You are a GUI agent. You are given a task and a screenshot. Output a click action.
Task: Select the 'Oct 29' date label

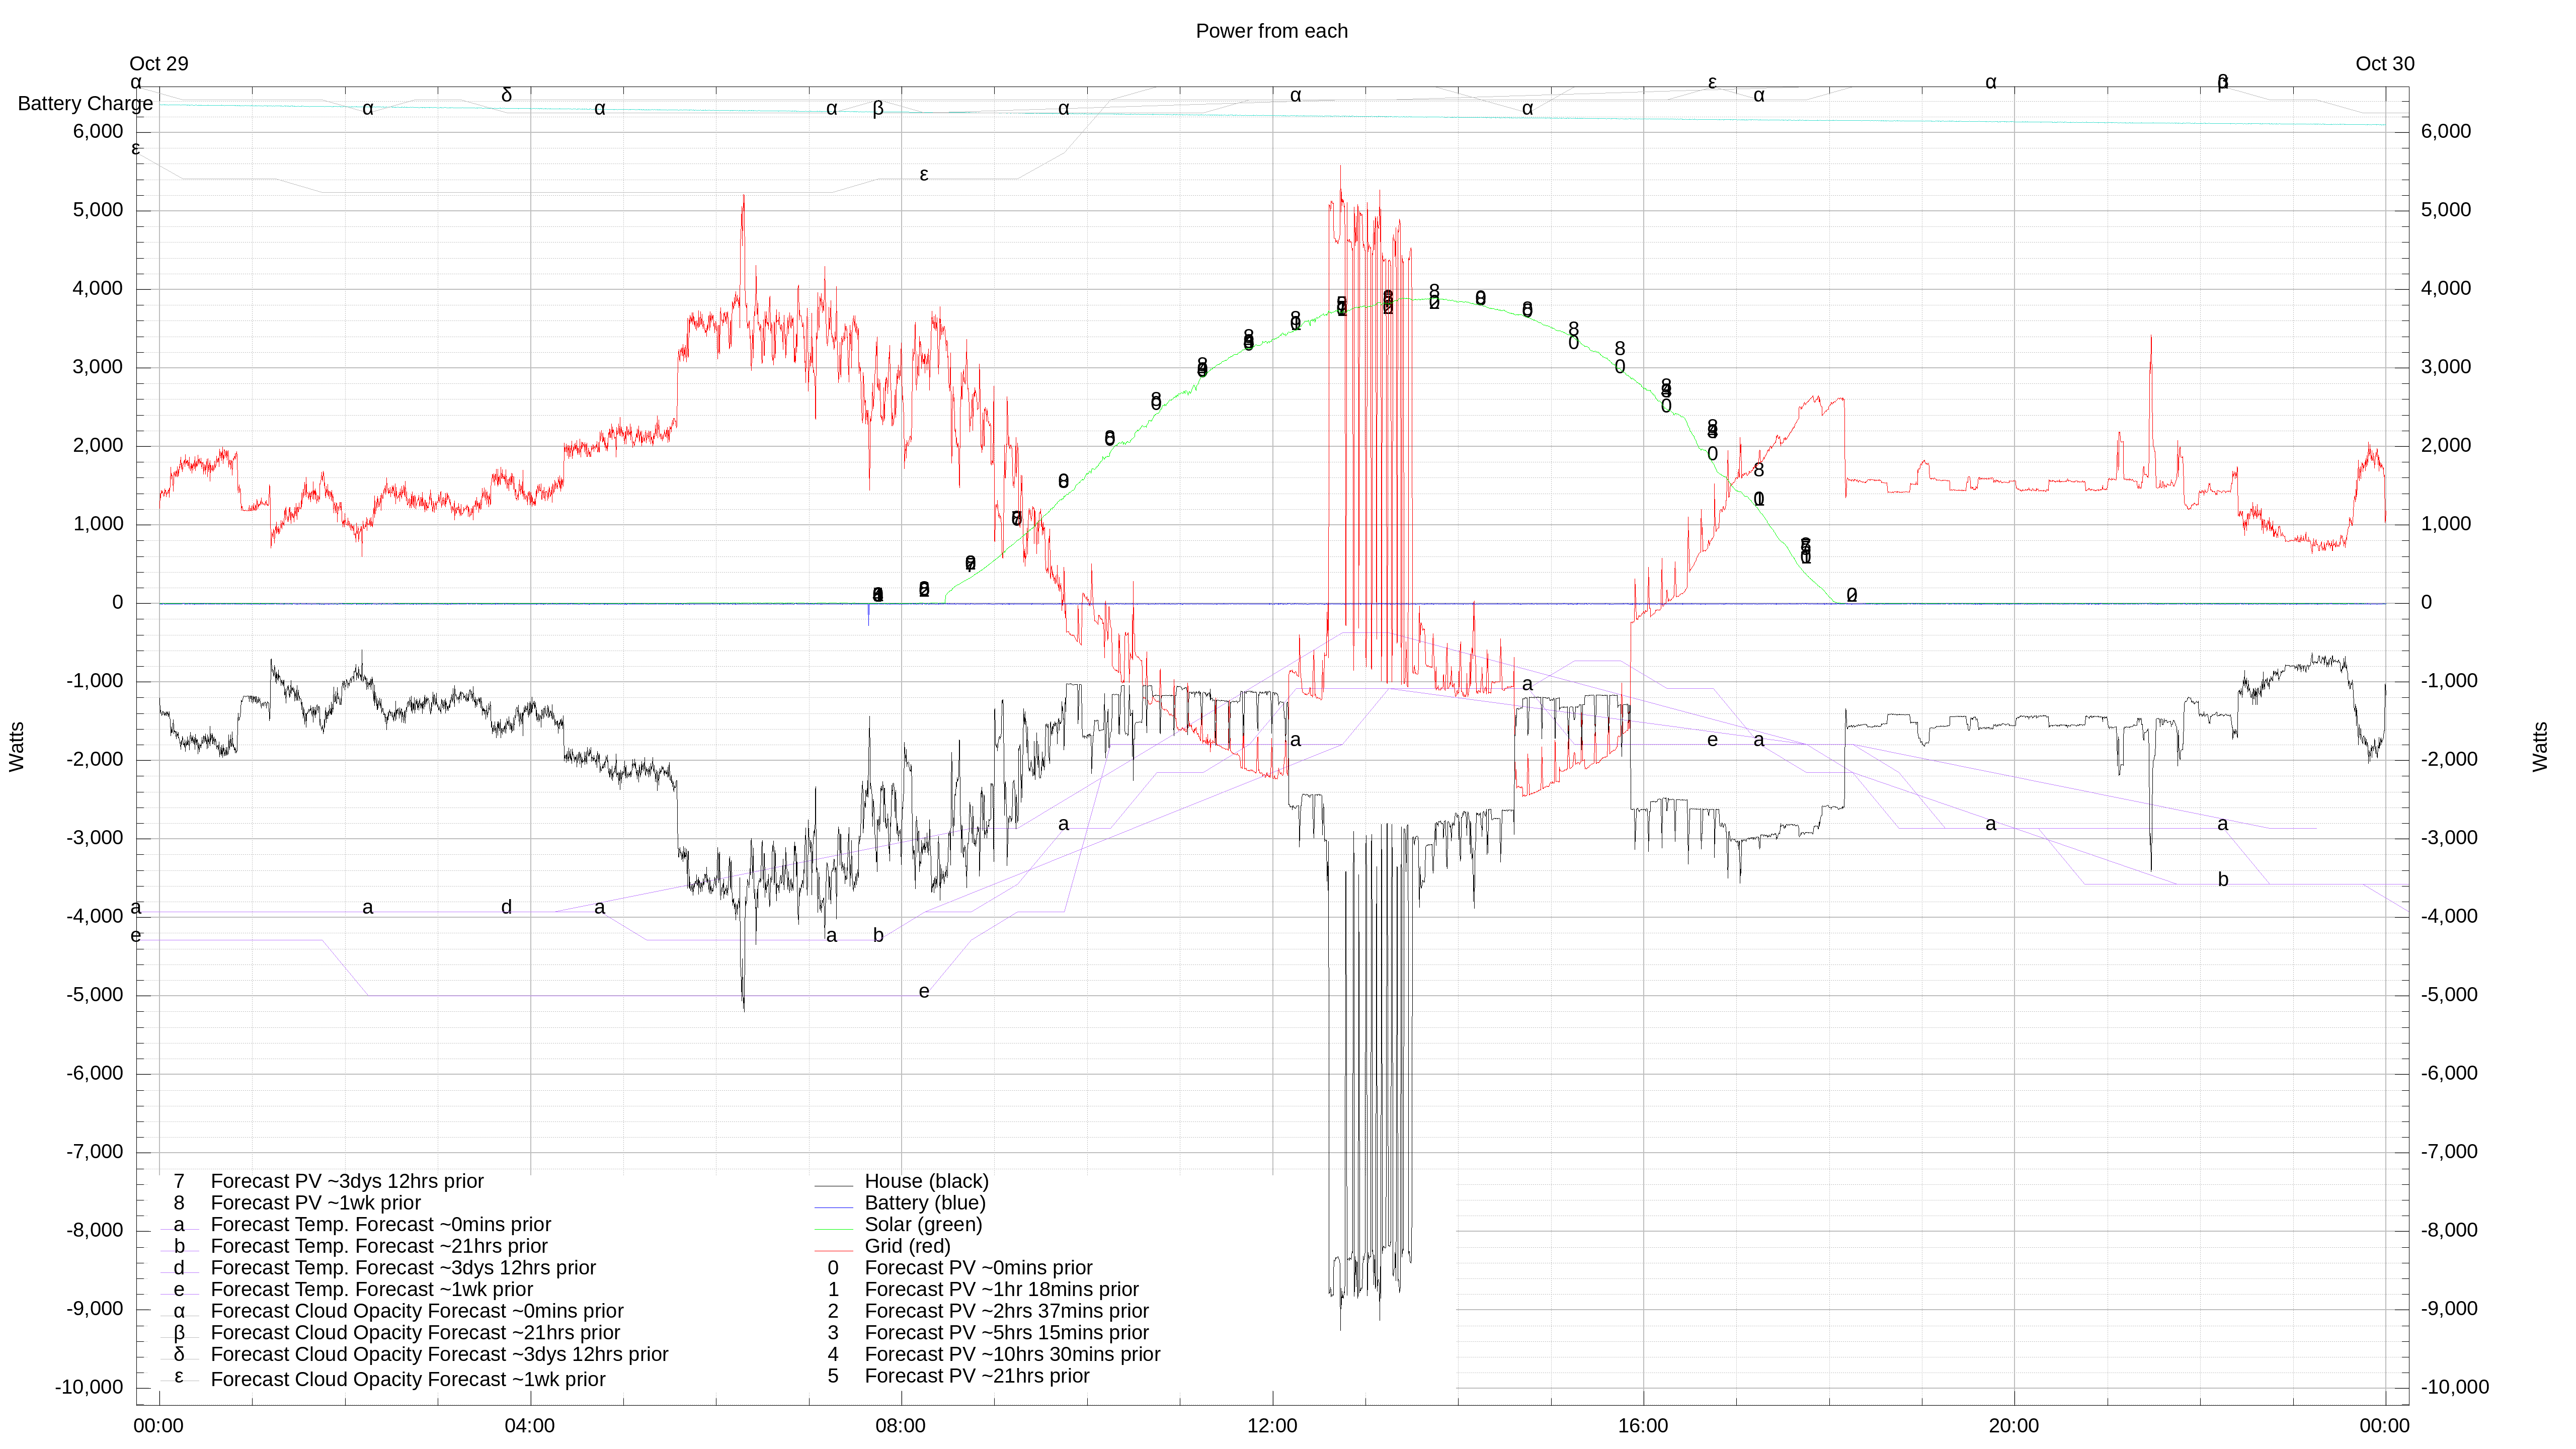pyautogui.click(x=158, y=64)
